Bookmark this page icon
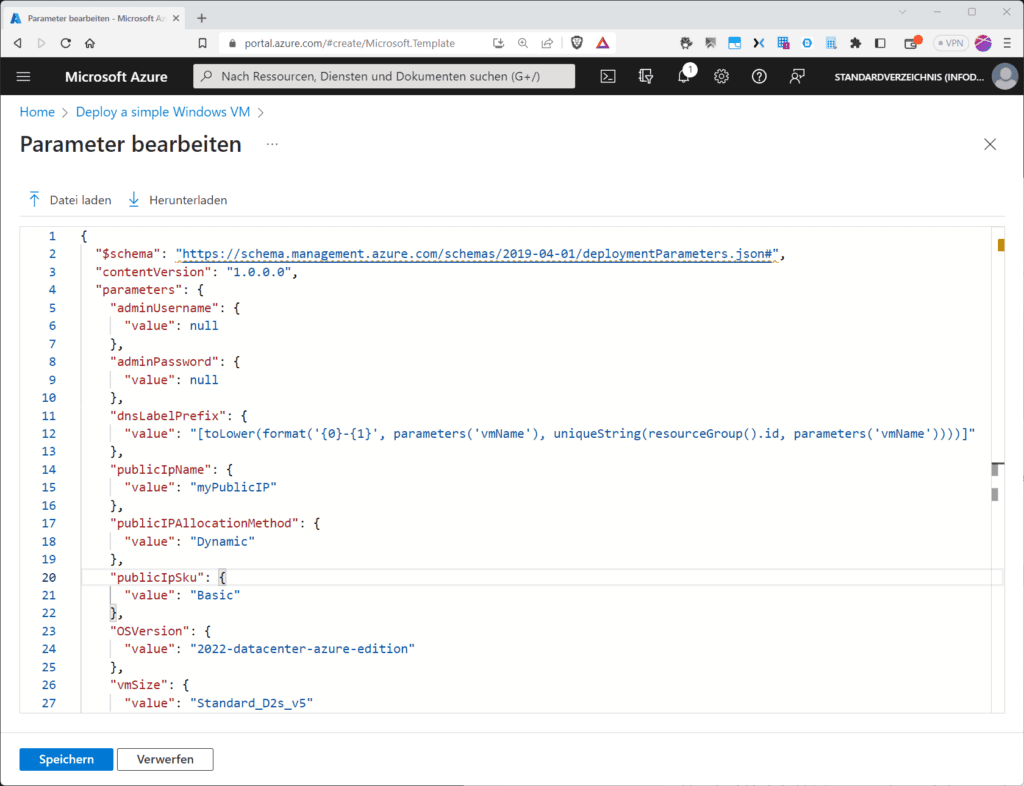The width and height of the screenshot is (1024, 786). (202, 43)
